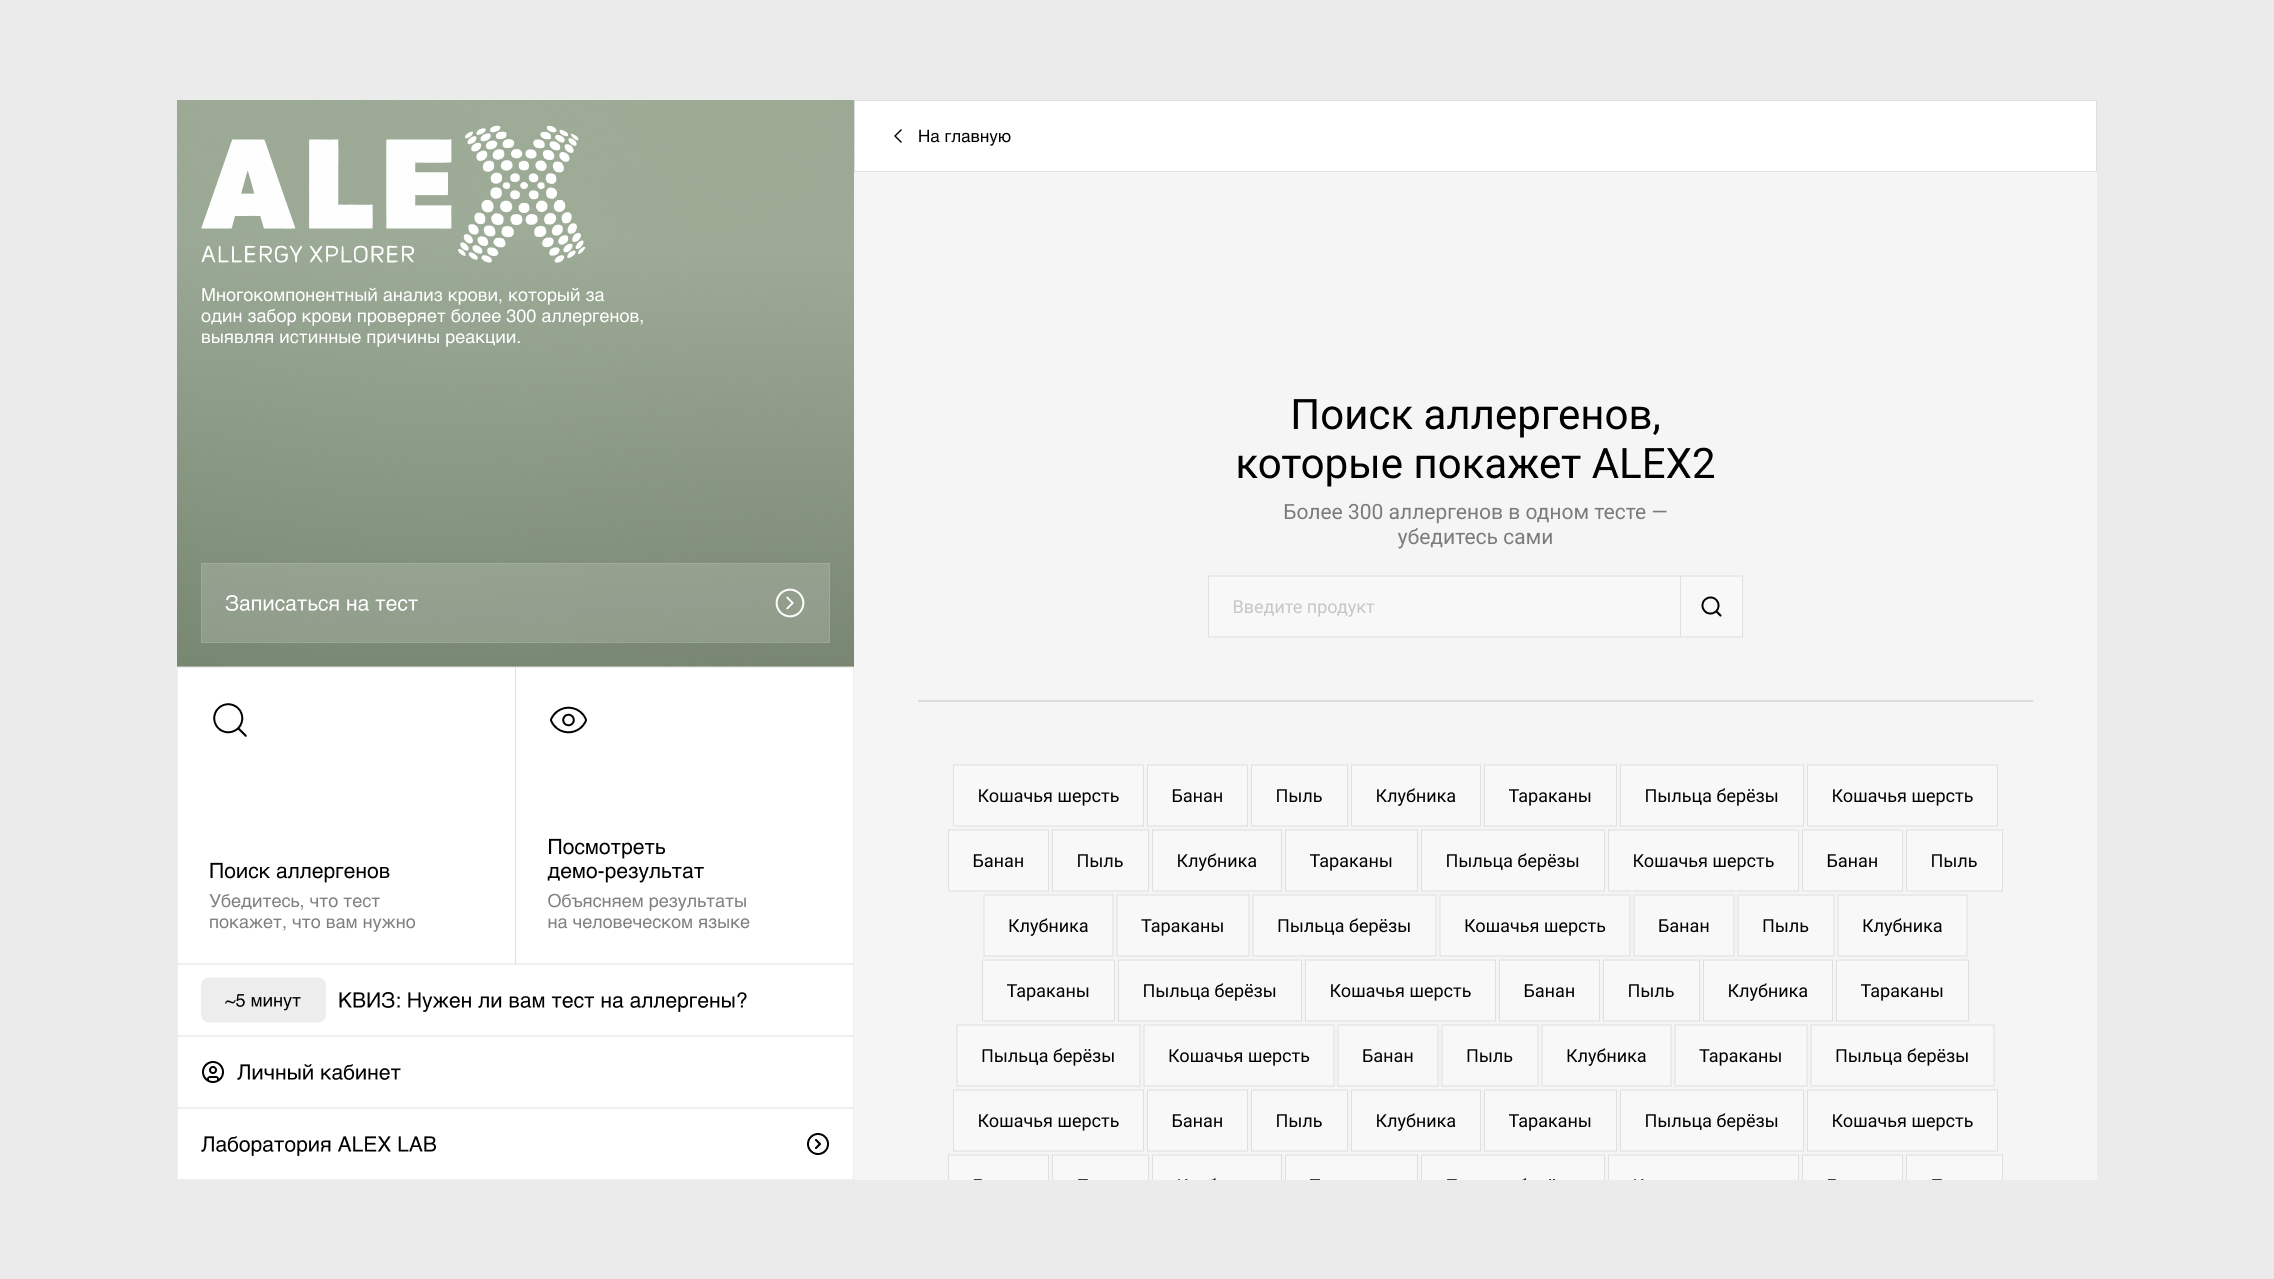
Task: Pick Пыльца берёзы tag in the top tag row
Action: point(1711,796)
